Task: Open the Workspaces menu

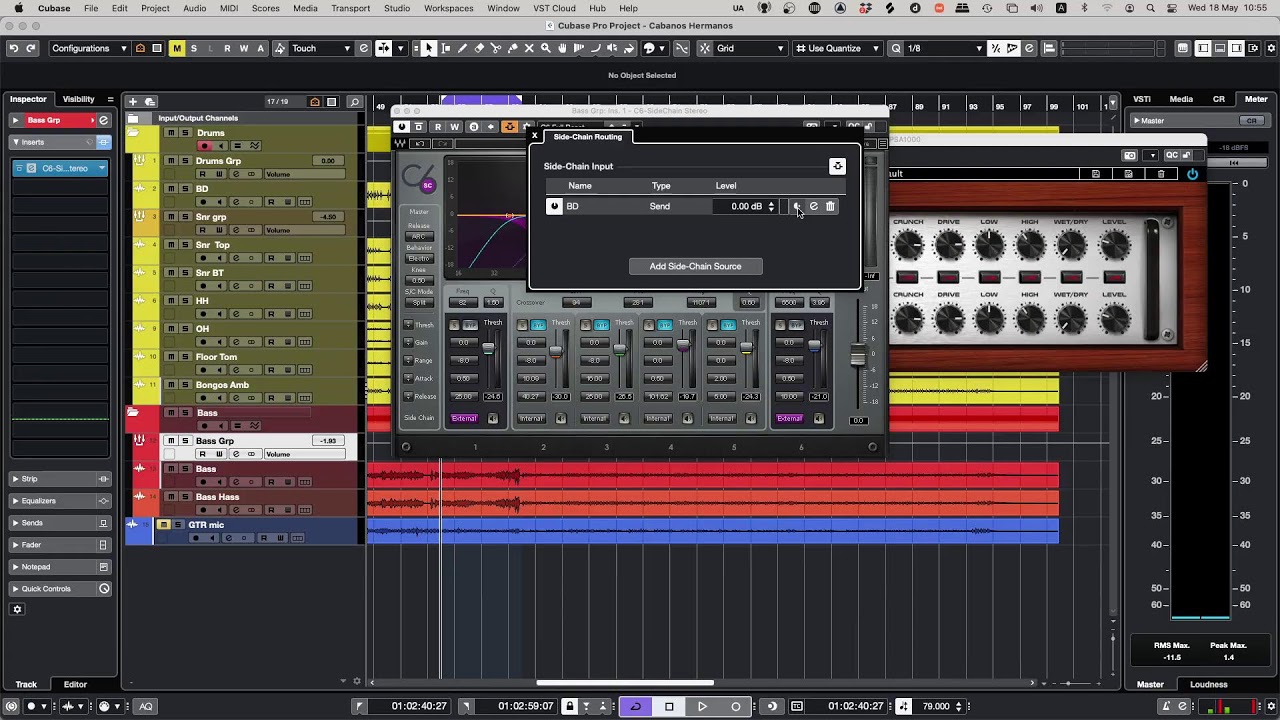Action: coord(448,8)
